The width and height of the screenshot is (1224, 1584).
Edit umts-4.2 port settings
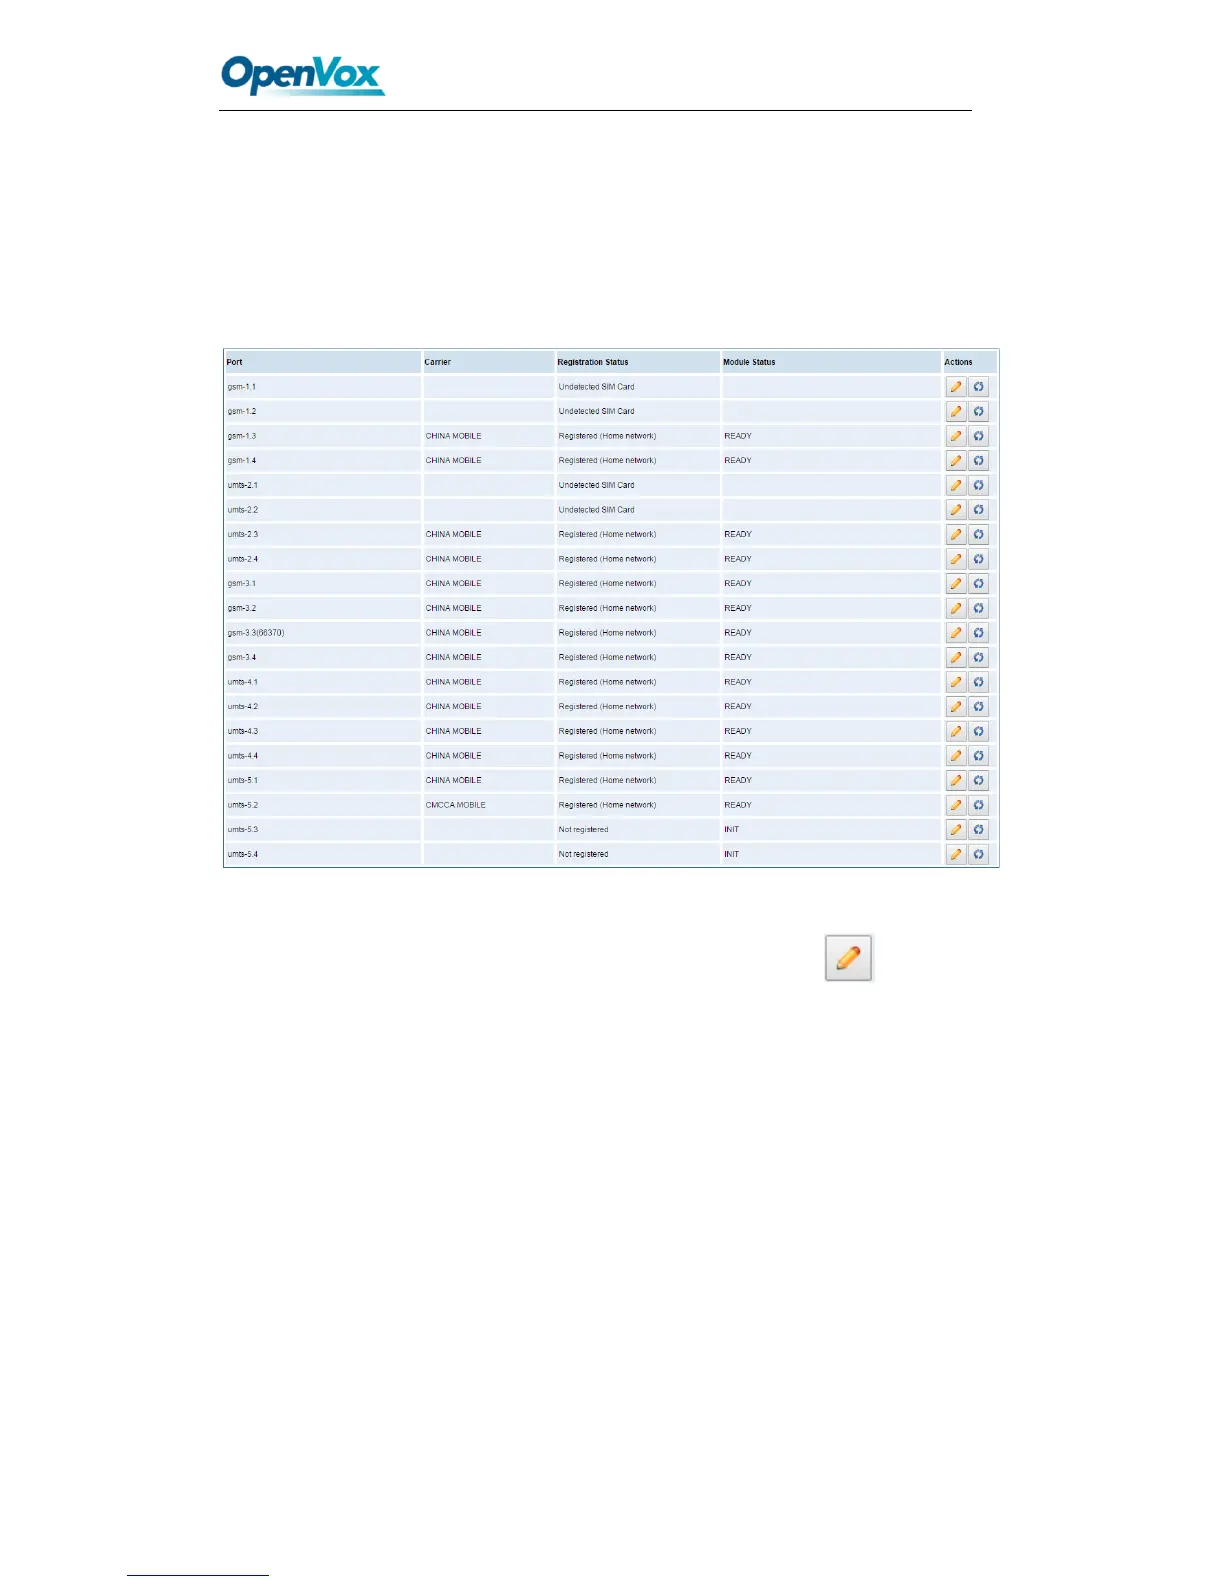point(956,707)
